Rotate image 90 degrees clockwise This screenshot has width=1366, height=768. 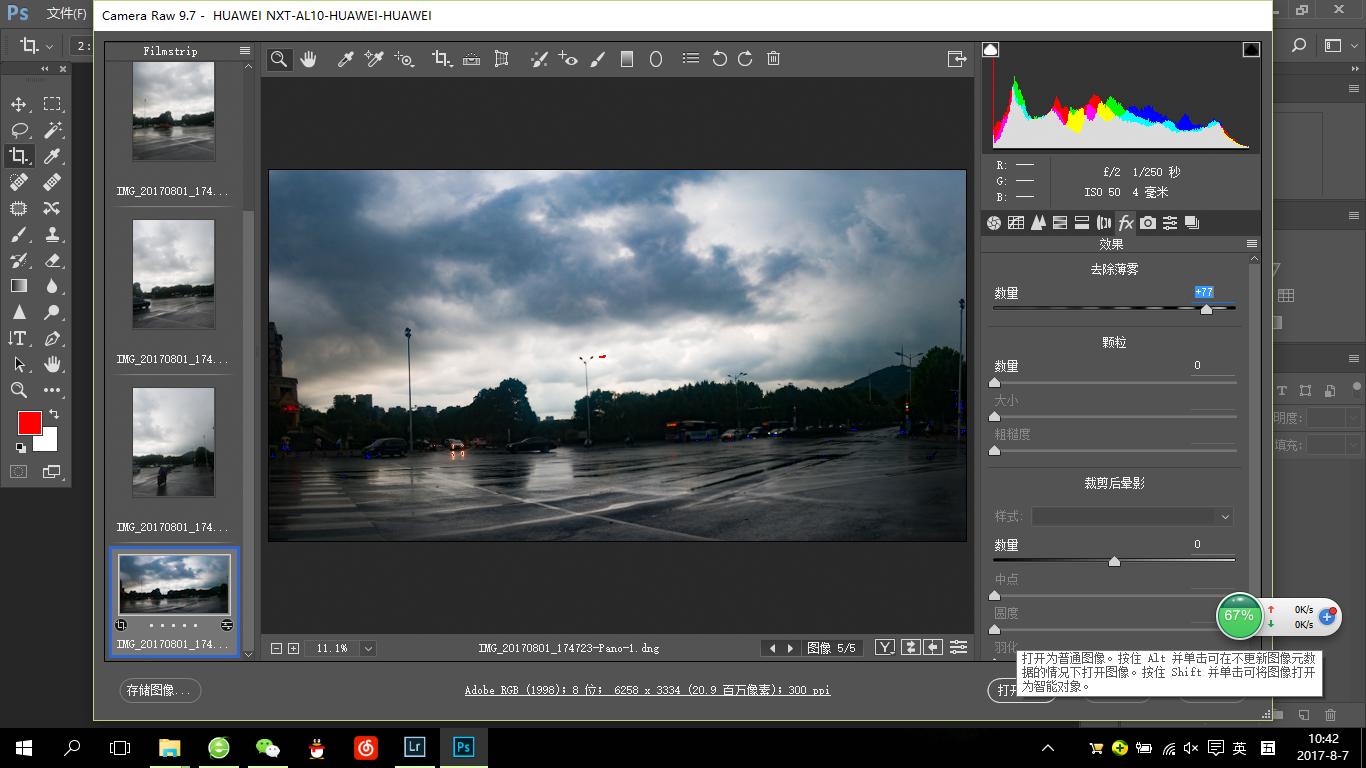point(745,59)
